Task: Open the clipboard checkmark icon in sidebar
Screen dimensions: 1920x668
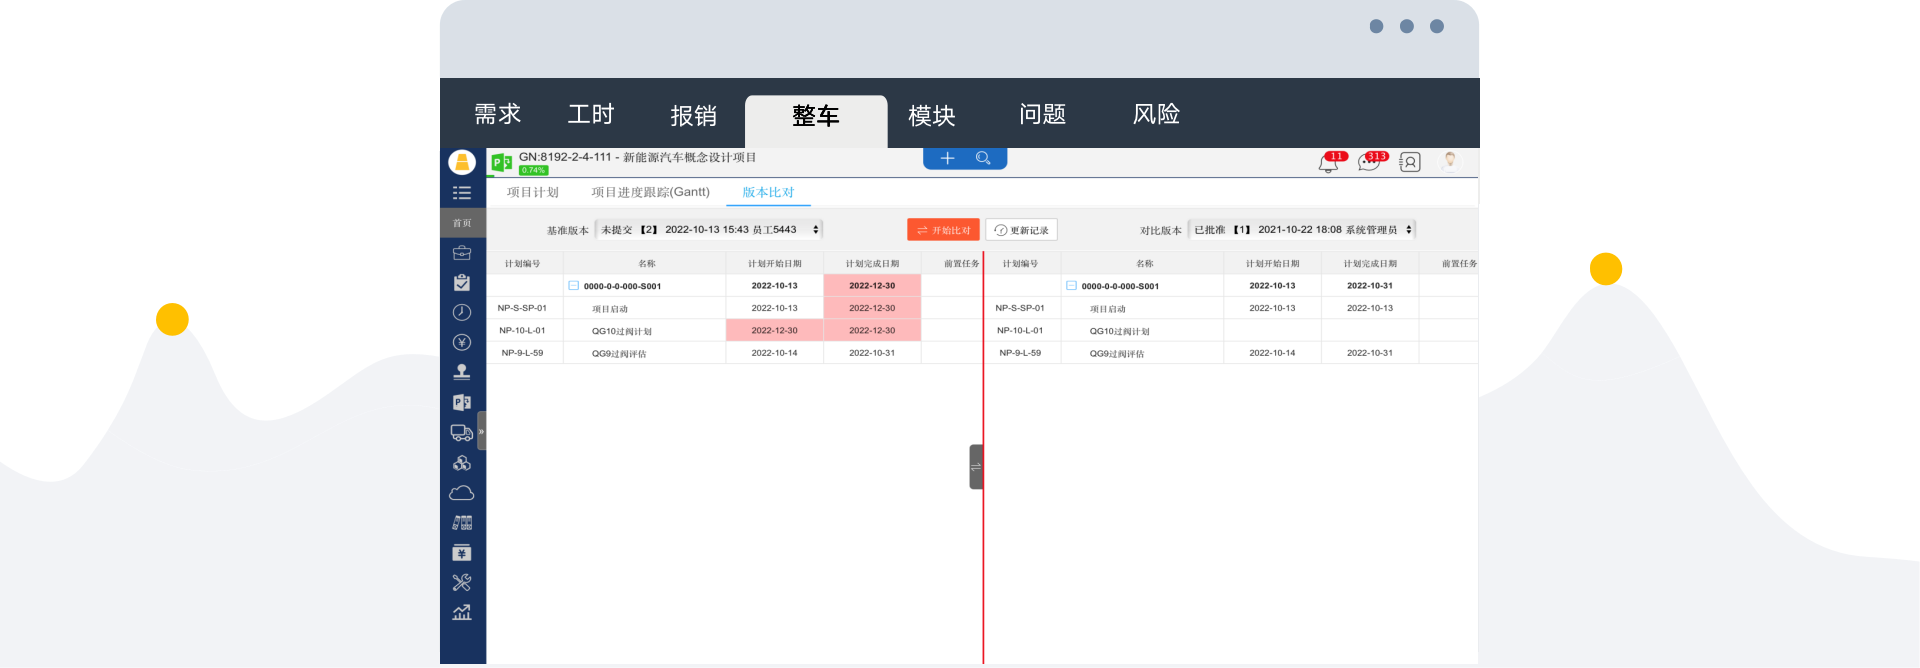Action: pos(462,283)
